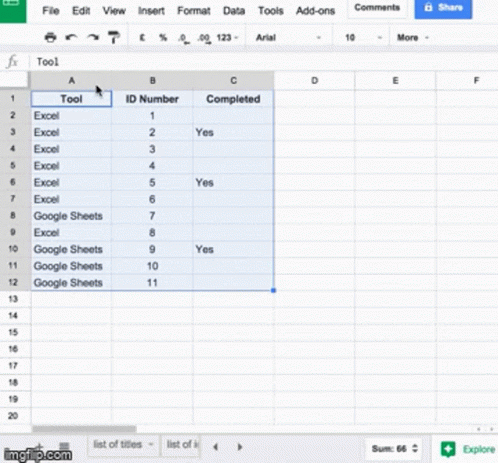498x463 pixels.
Task: Open the Tools menu
Action: point(271,11)
